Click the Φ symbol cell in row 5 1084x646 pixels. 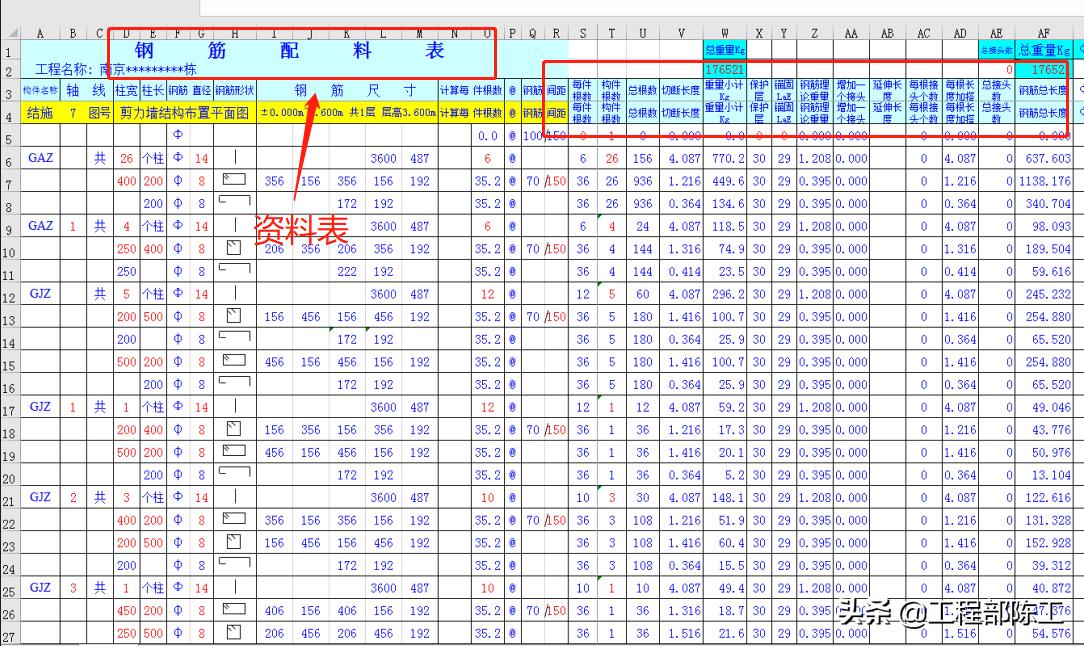click(178, 135)
